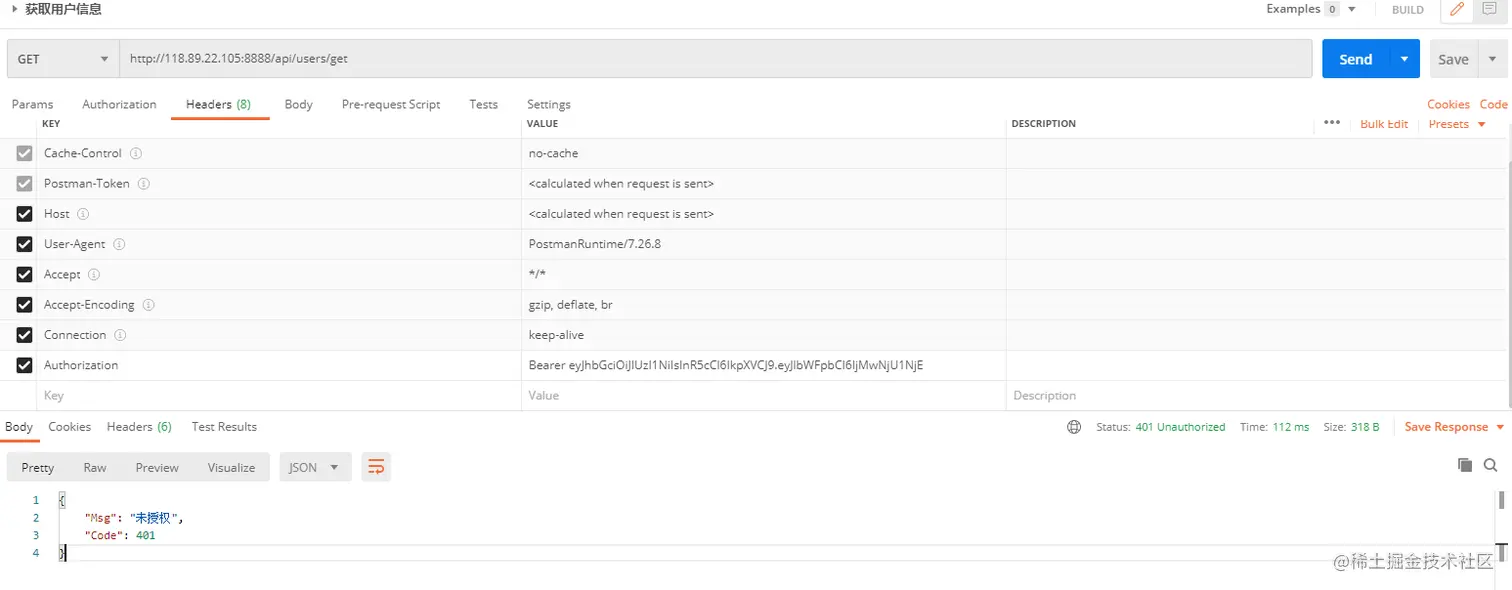Switch to BUILD mode
The height and width of the screenshot is (590, 1512).
tap(1407, 10)
